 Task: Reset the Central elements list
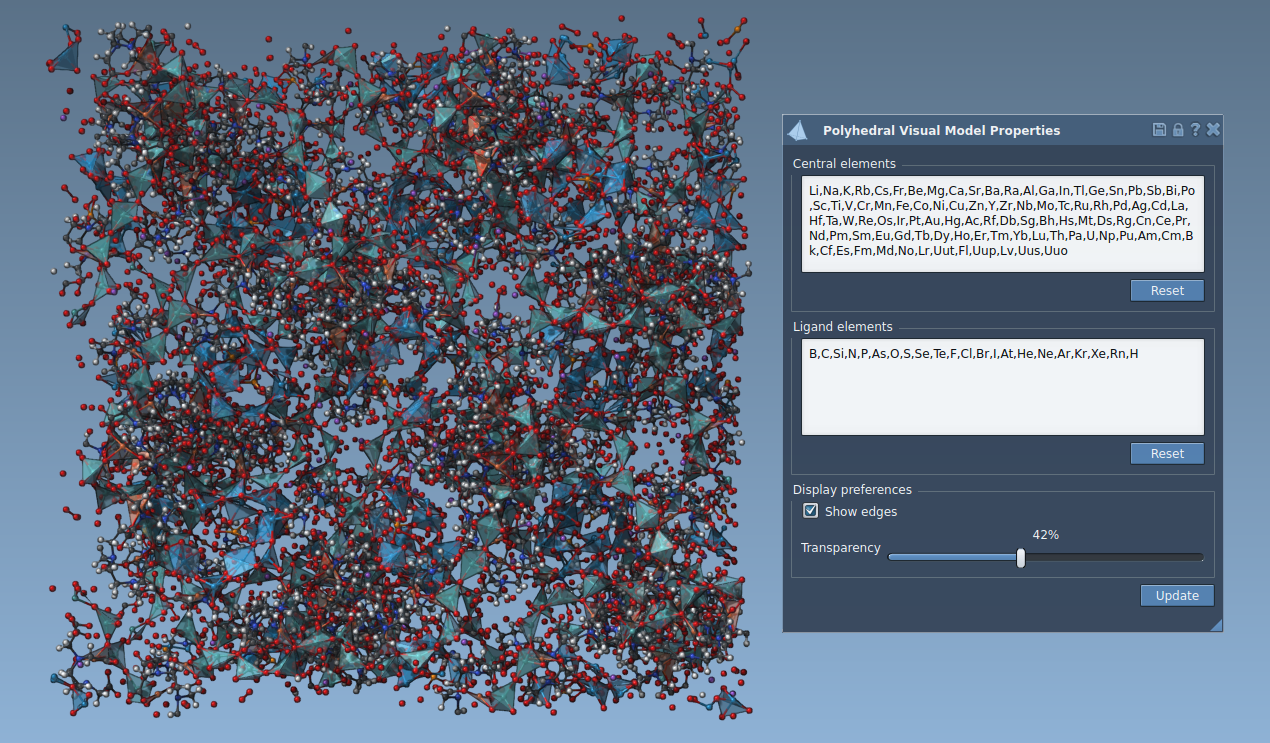click(1166, 291)
